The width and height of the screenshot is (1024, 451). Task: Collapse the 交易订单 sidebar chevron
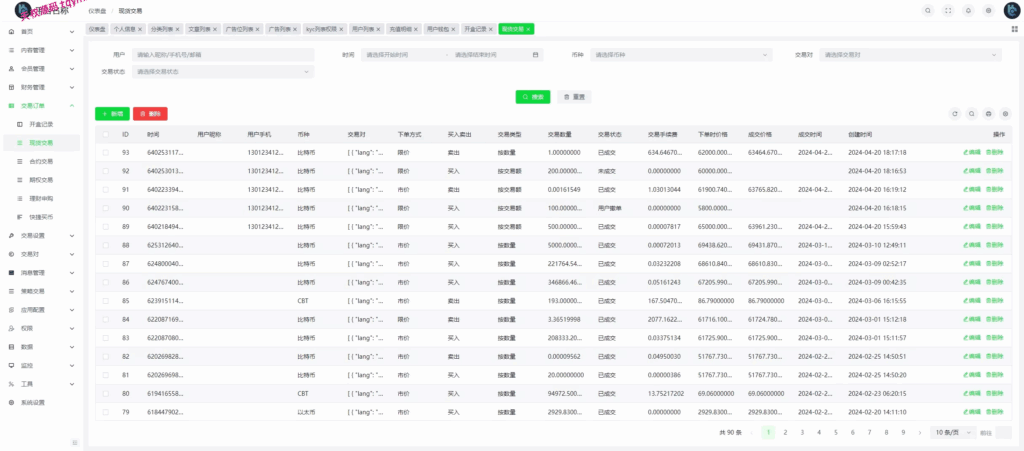(x=72, y=106)
